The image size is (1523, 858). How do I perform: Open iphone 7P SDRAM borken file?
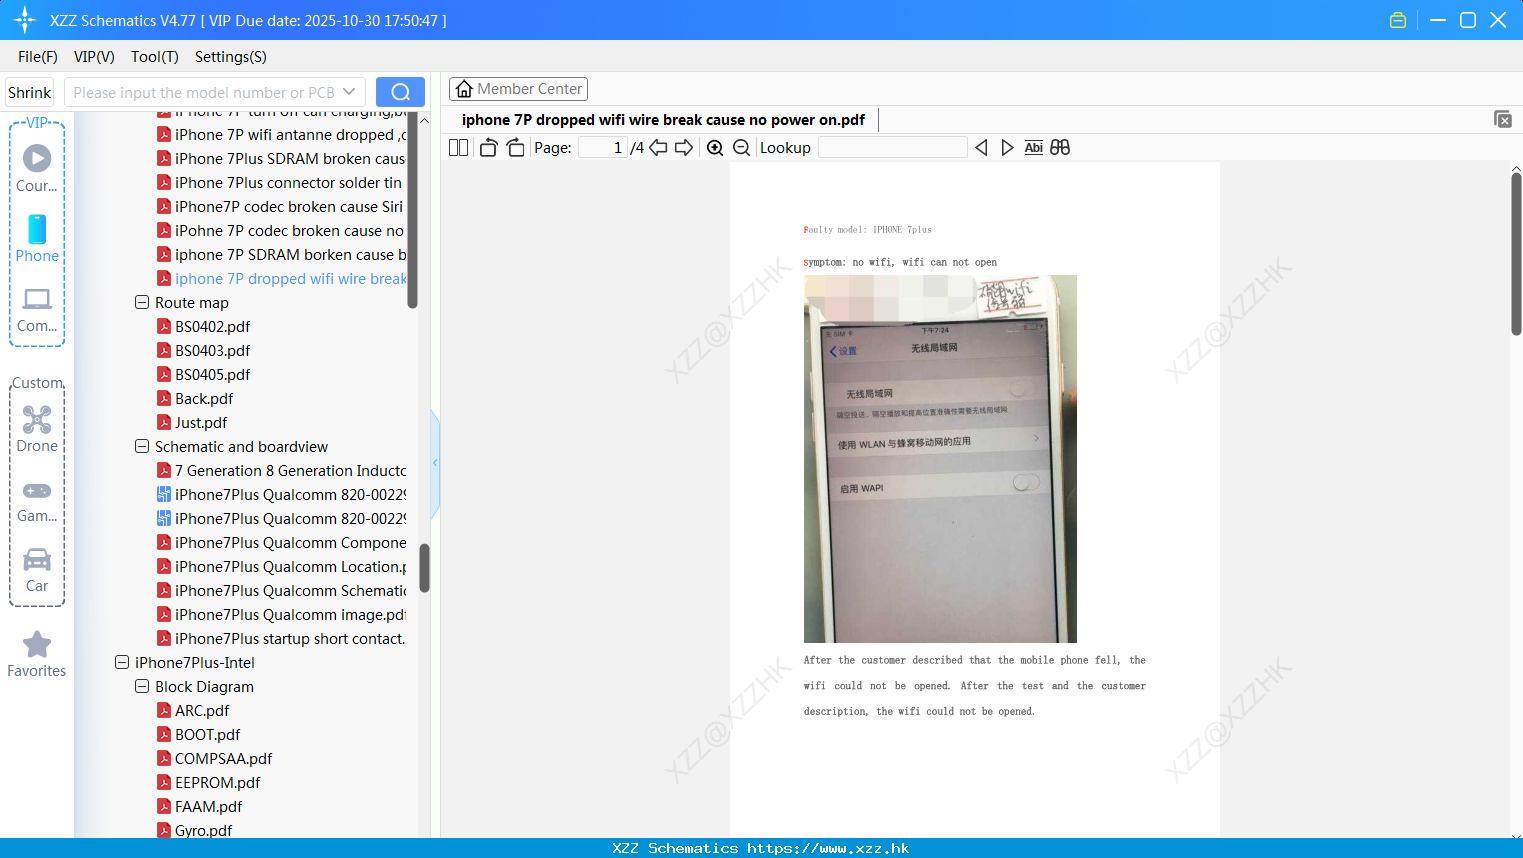282,254
